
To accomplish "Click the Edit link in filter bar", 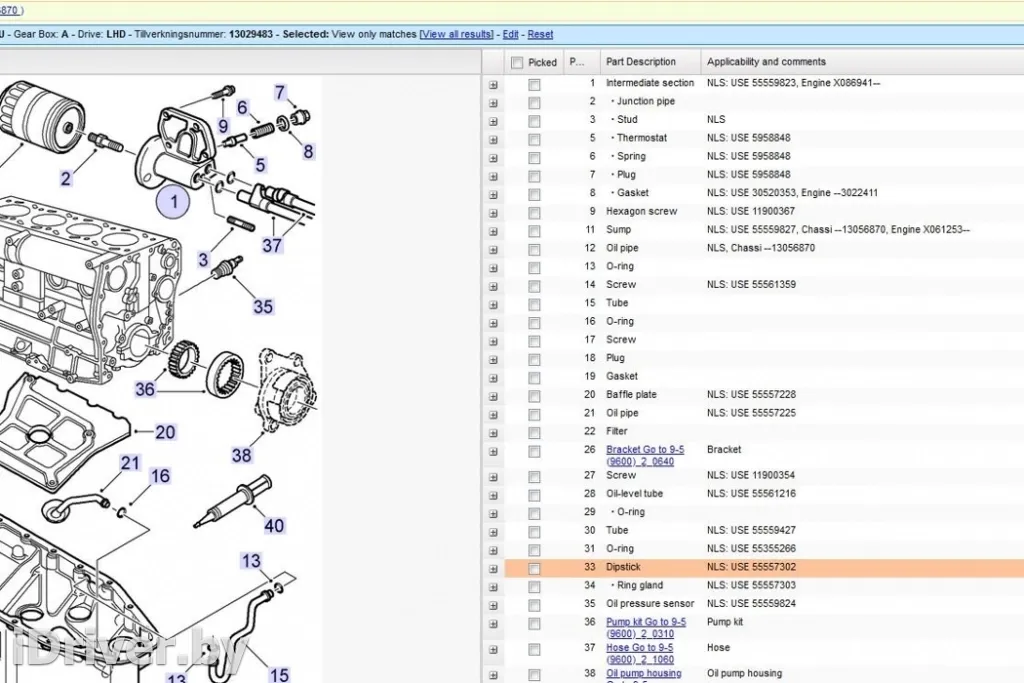I will pos(510,34).
